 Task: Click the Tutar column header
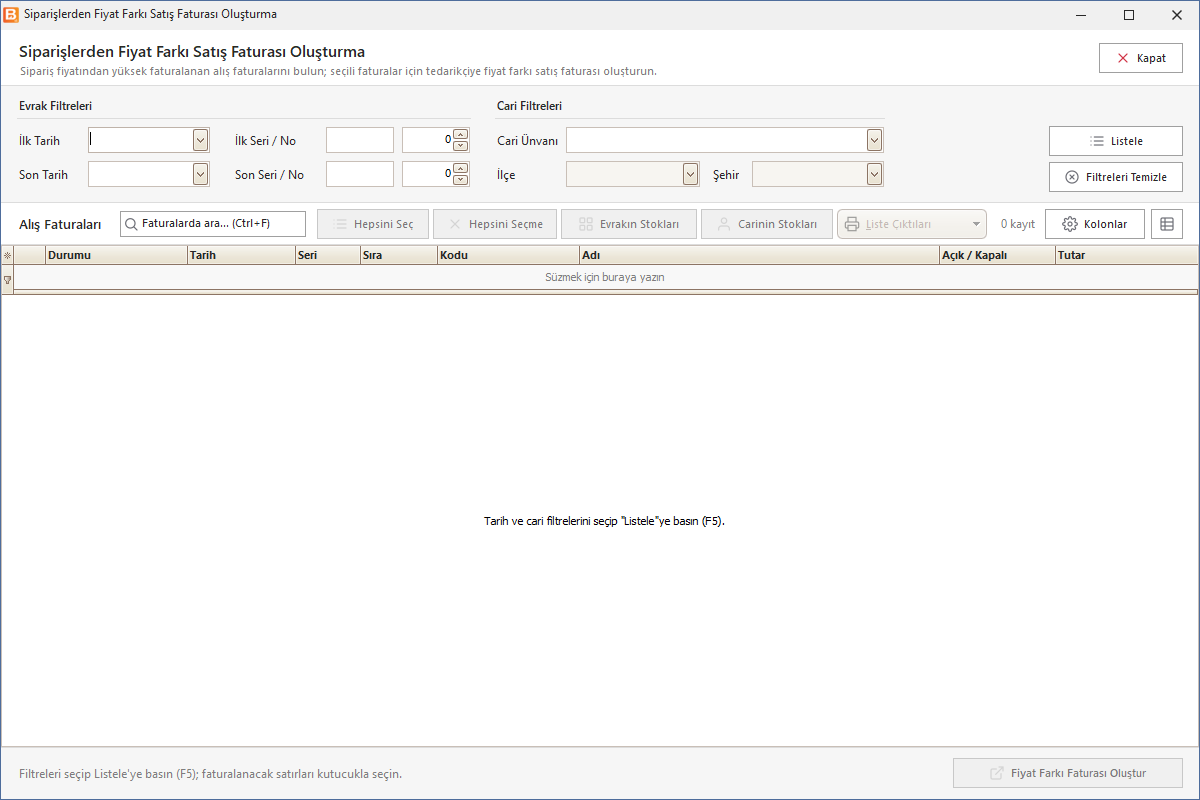(x=1127, y=255)
